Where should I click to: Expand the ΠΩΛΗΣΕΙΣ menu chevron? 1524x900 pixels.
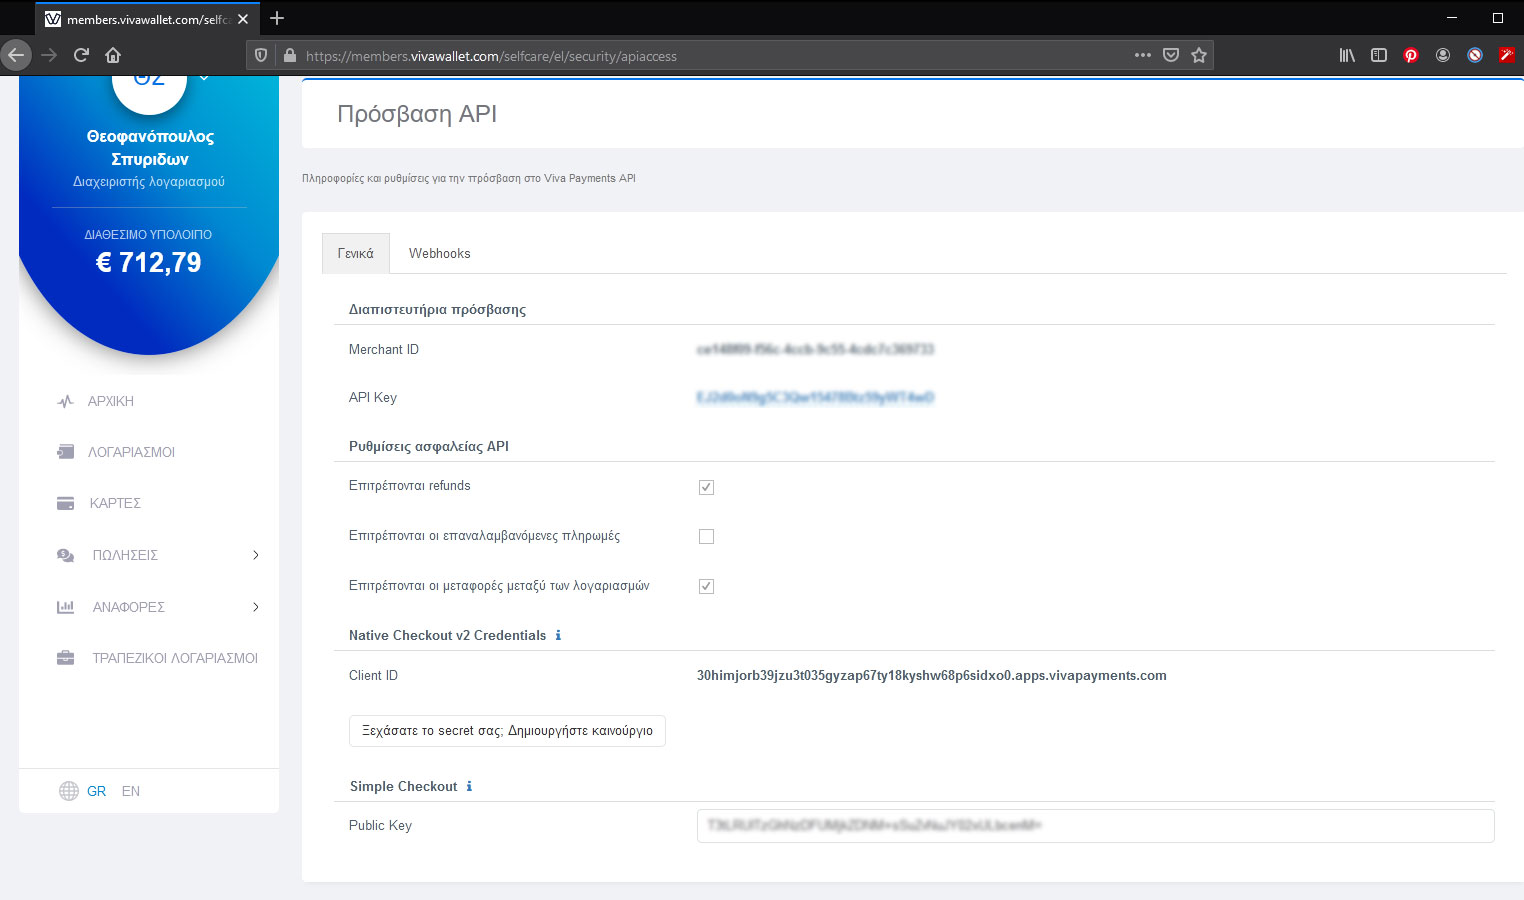[x=256, y=554]
